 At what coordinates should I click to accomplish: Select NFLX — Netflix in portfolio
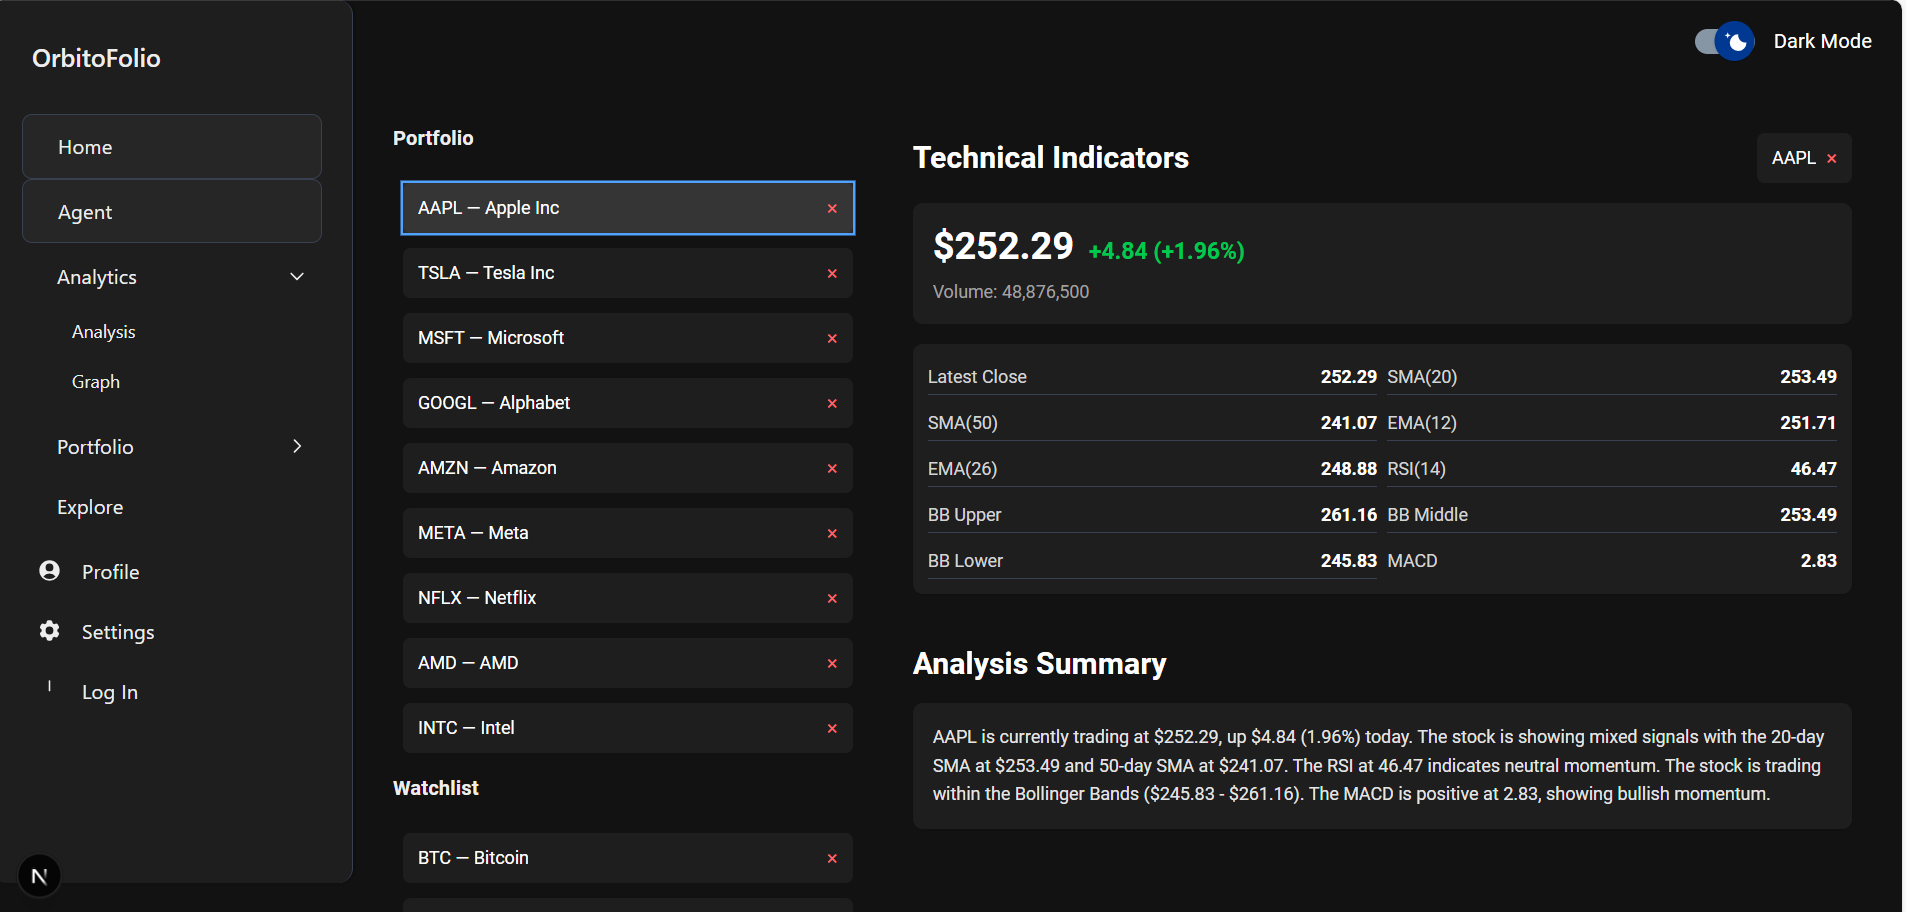click(x=628, y=598)
